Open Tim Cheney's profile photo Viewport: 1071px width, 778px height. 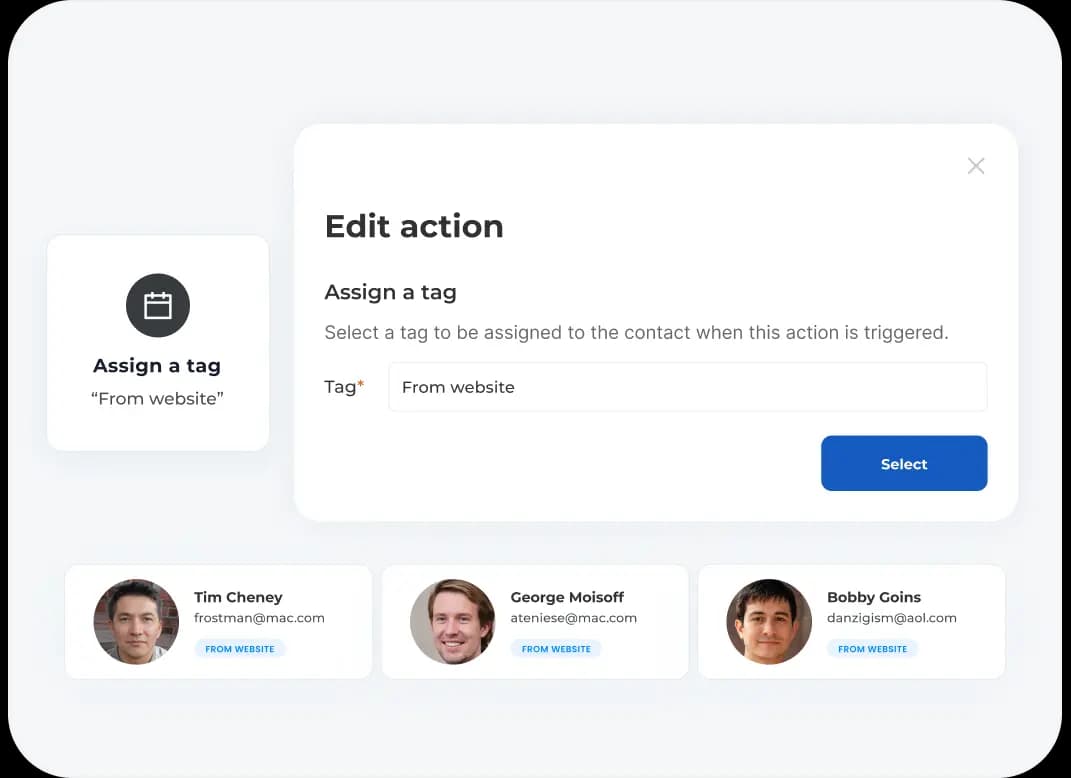tap(136, 621)
